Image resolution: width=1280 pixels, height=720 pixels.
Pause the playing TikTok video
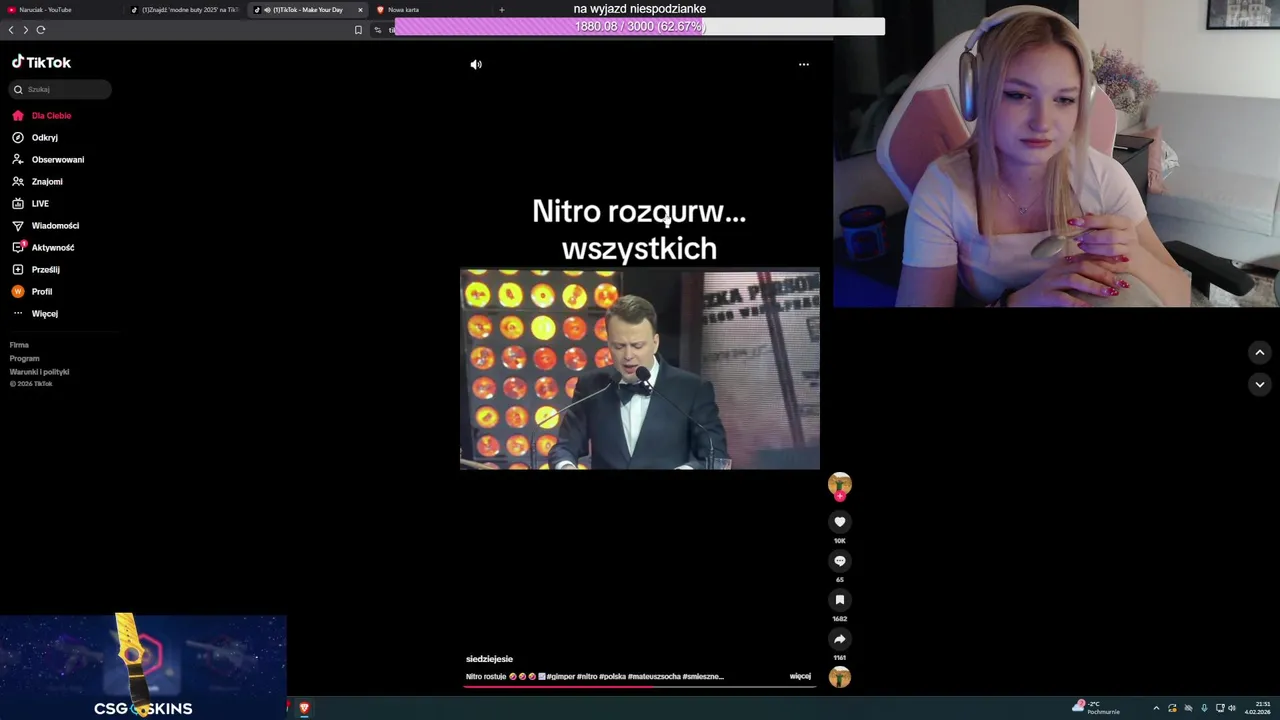639,368
